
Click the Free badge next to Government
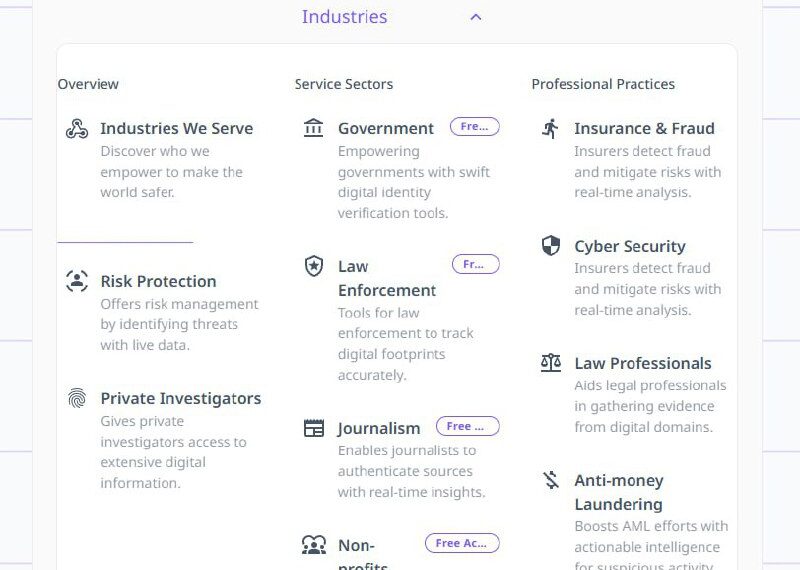point(474,127)
